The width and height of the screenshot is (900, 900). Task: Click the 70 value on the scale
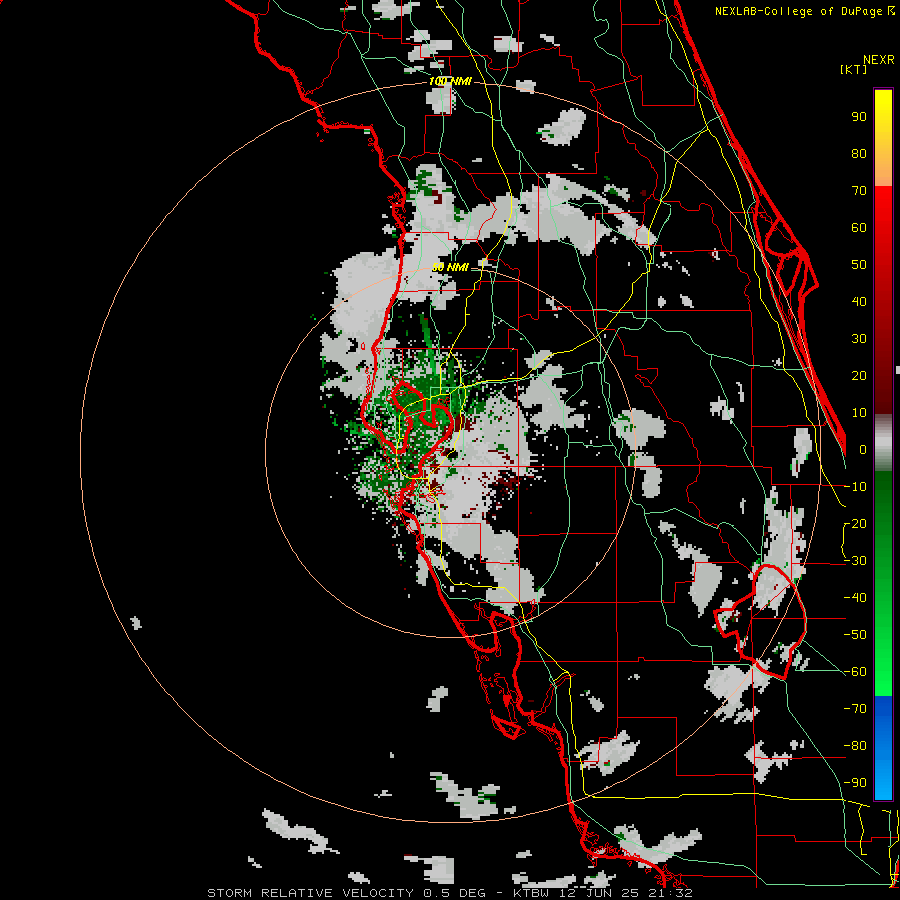859,191
